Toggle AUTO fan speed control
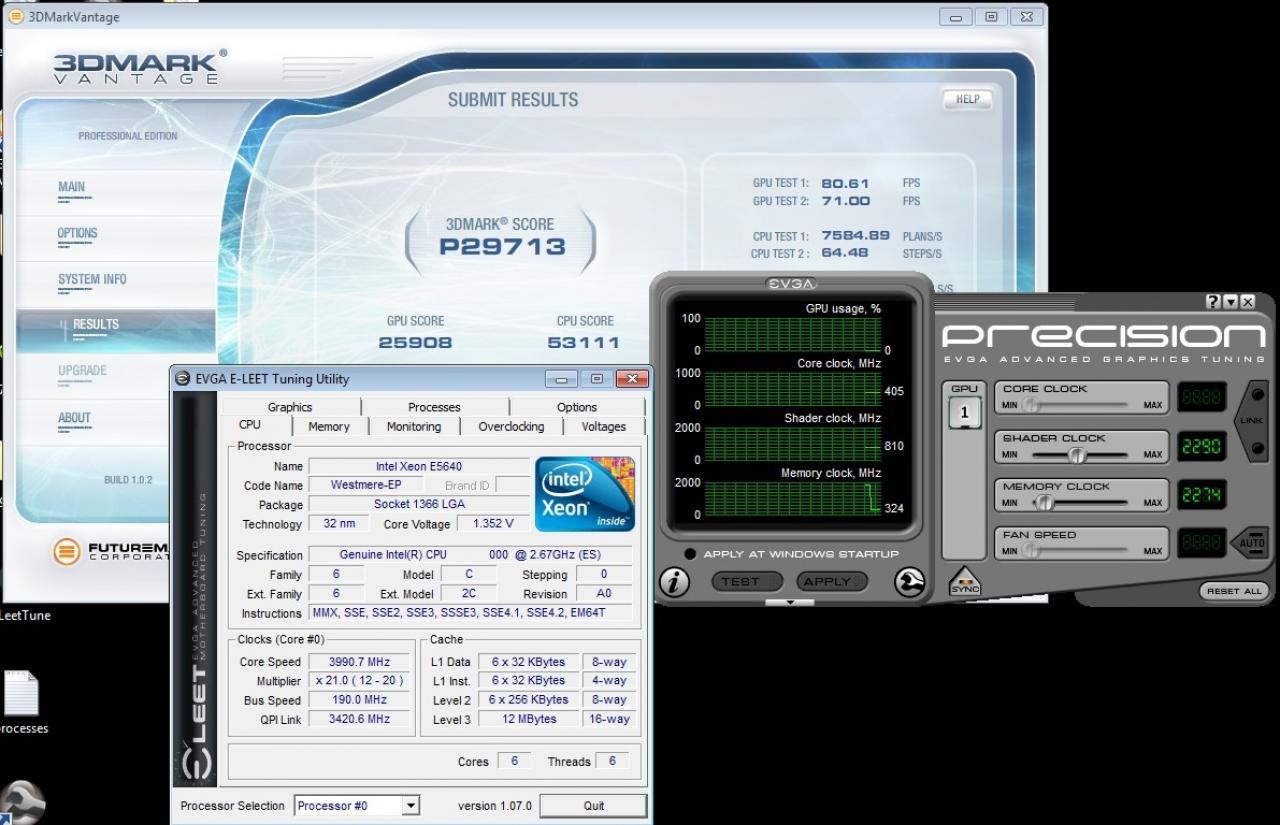Screen dimensions: 1280x825 click(1252, 543)
